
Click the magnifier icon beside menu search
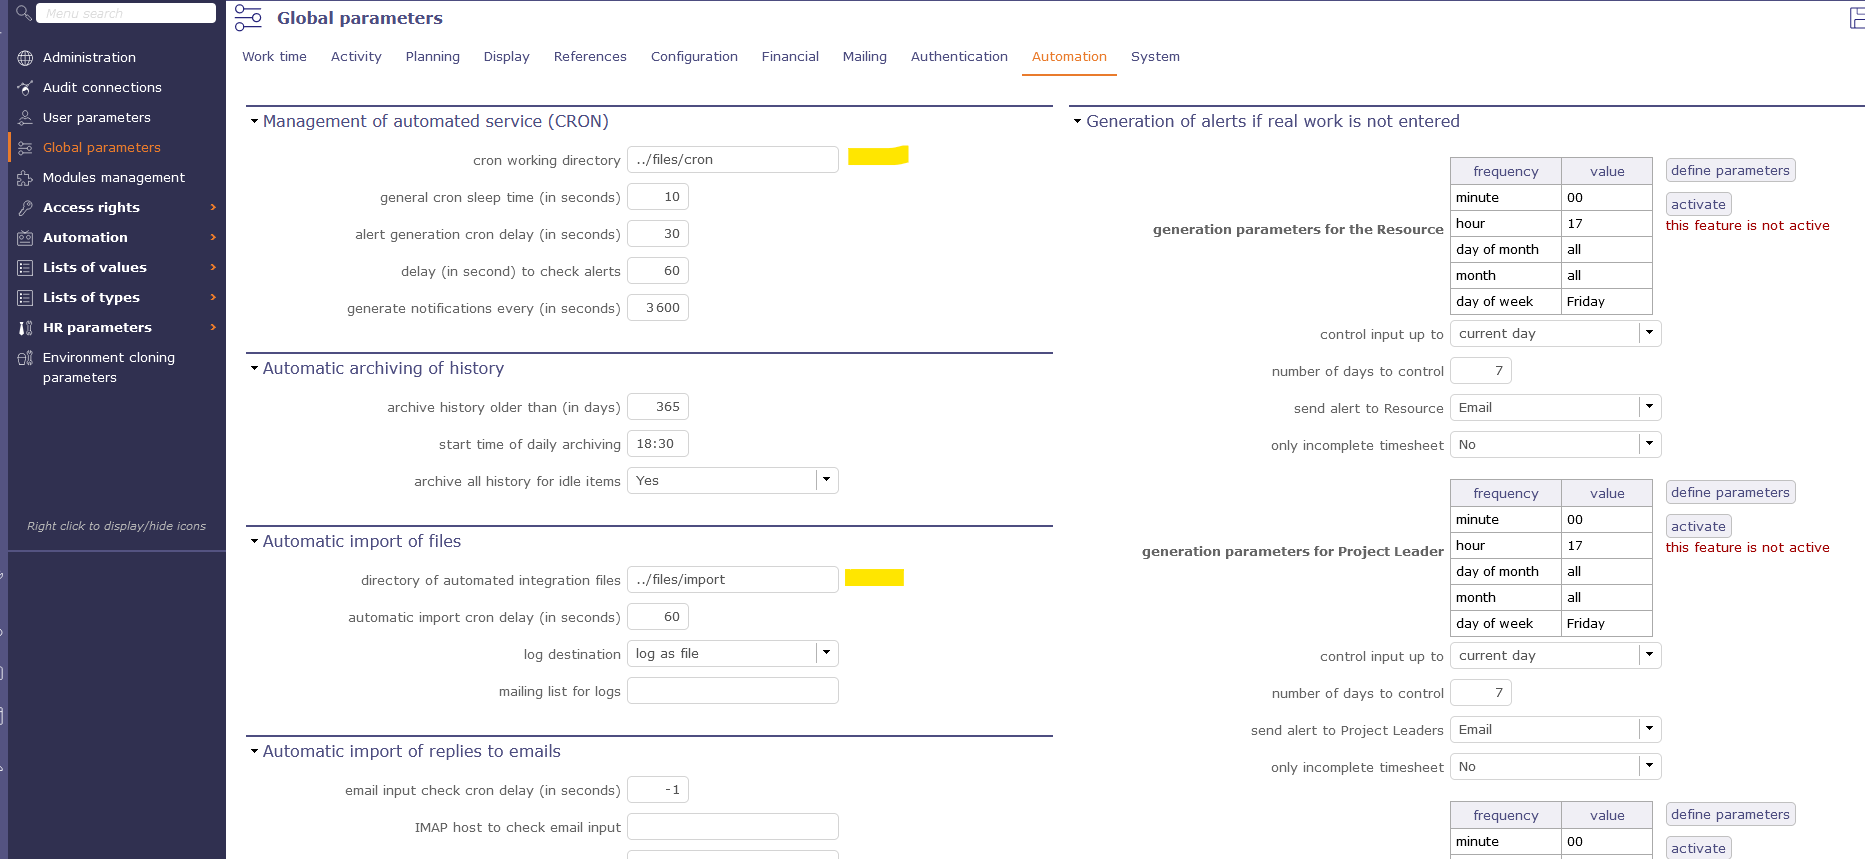(x=23, y=13)
